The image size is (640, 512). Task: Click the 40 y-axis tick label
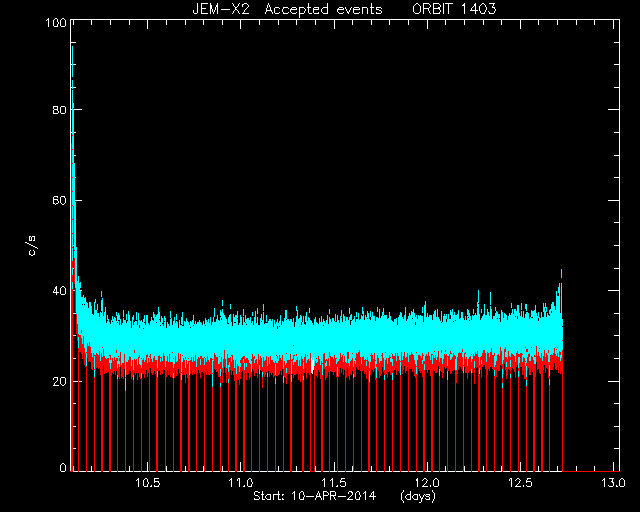pyautogui.click(x=60, y=291)
